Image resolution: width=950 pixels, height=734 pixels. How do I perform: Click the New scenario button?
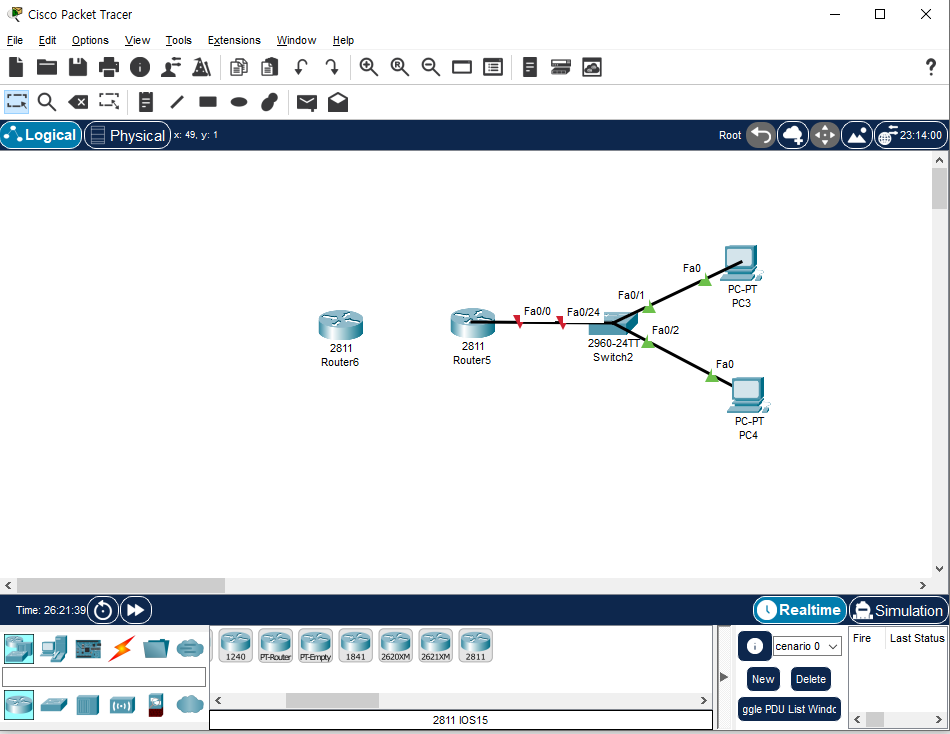(x=763, y=679)
